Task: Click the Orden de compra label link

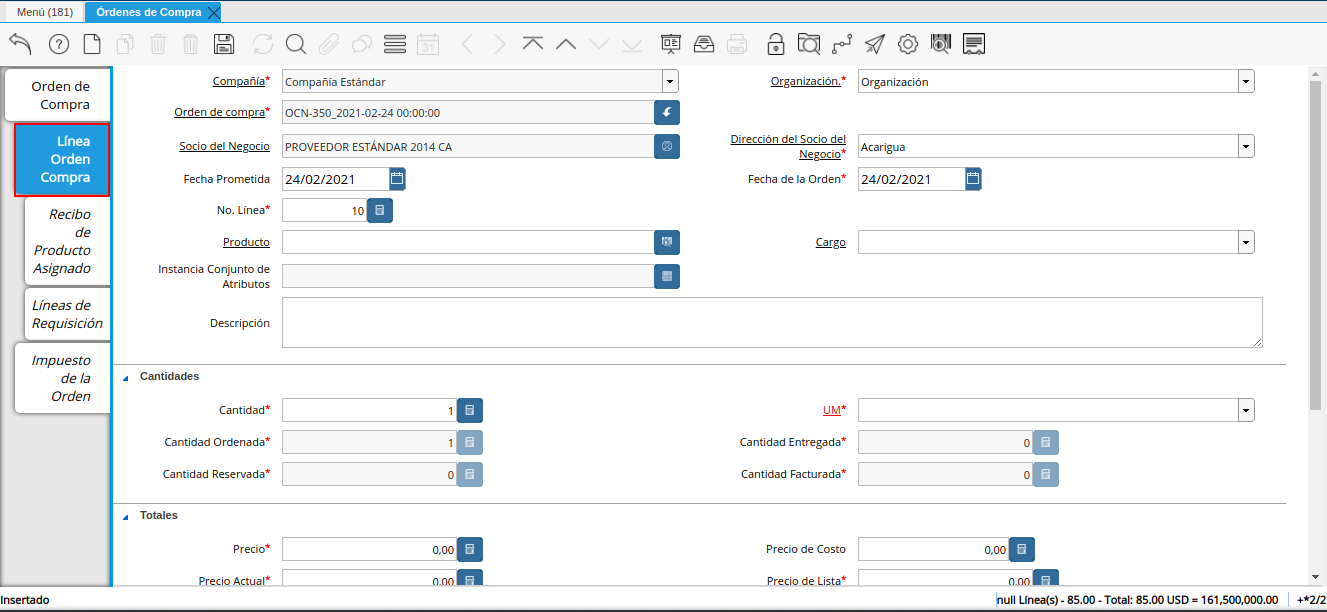Action: click(219, 112)
